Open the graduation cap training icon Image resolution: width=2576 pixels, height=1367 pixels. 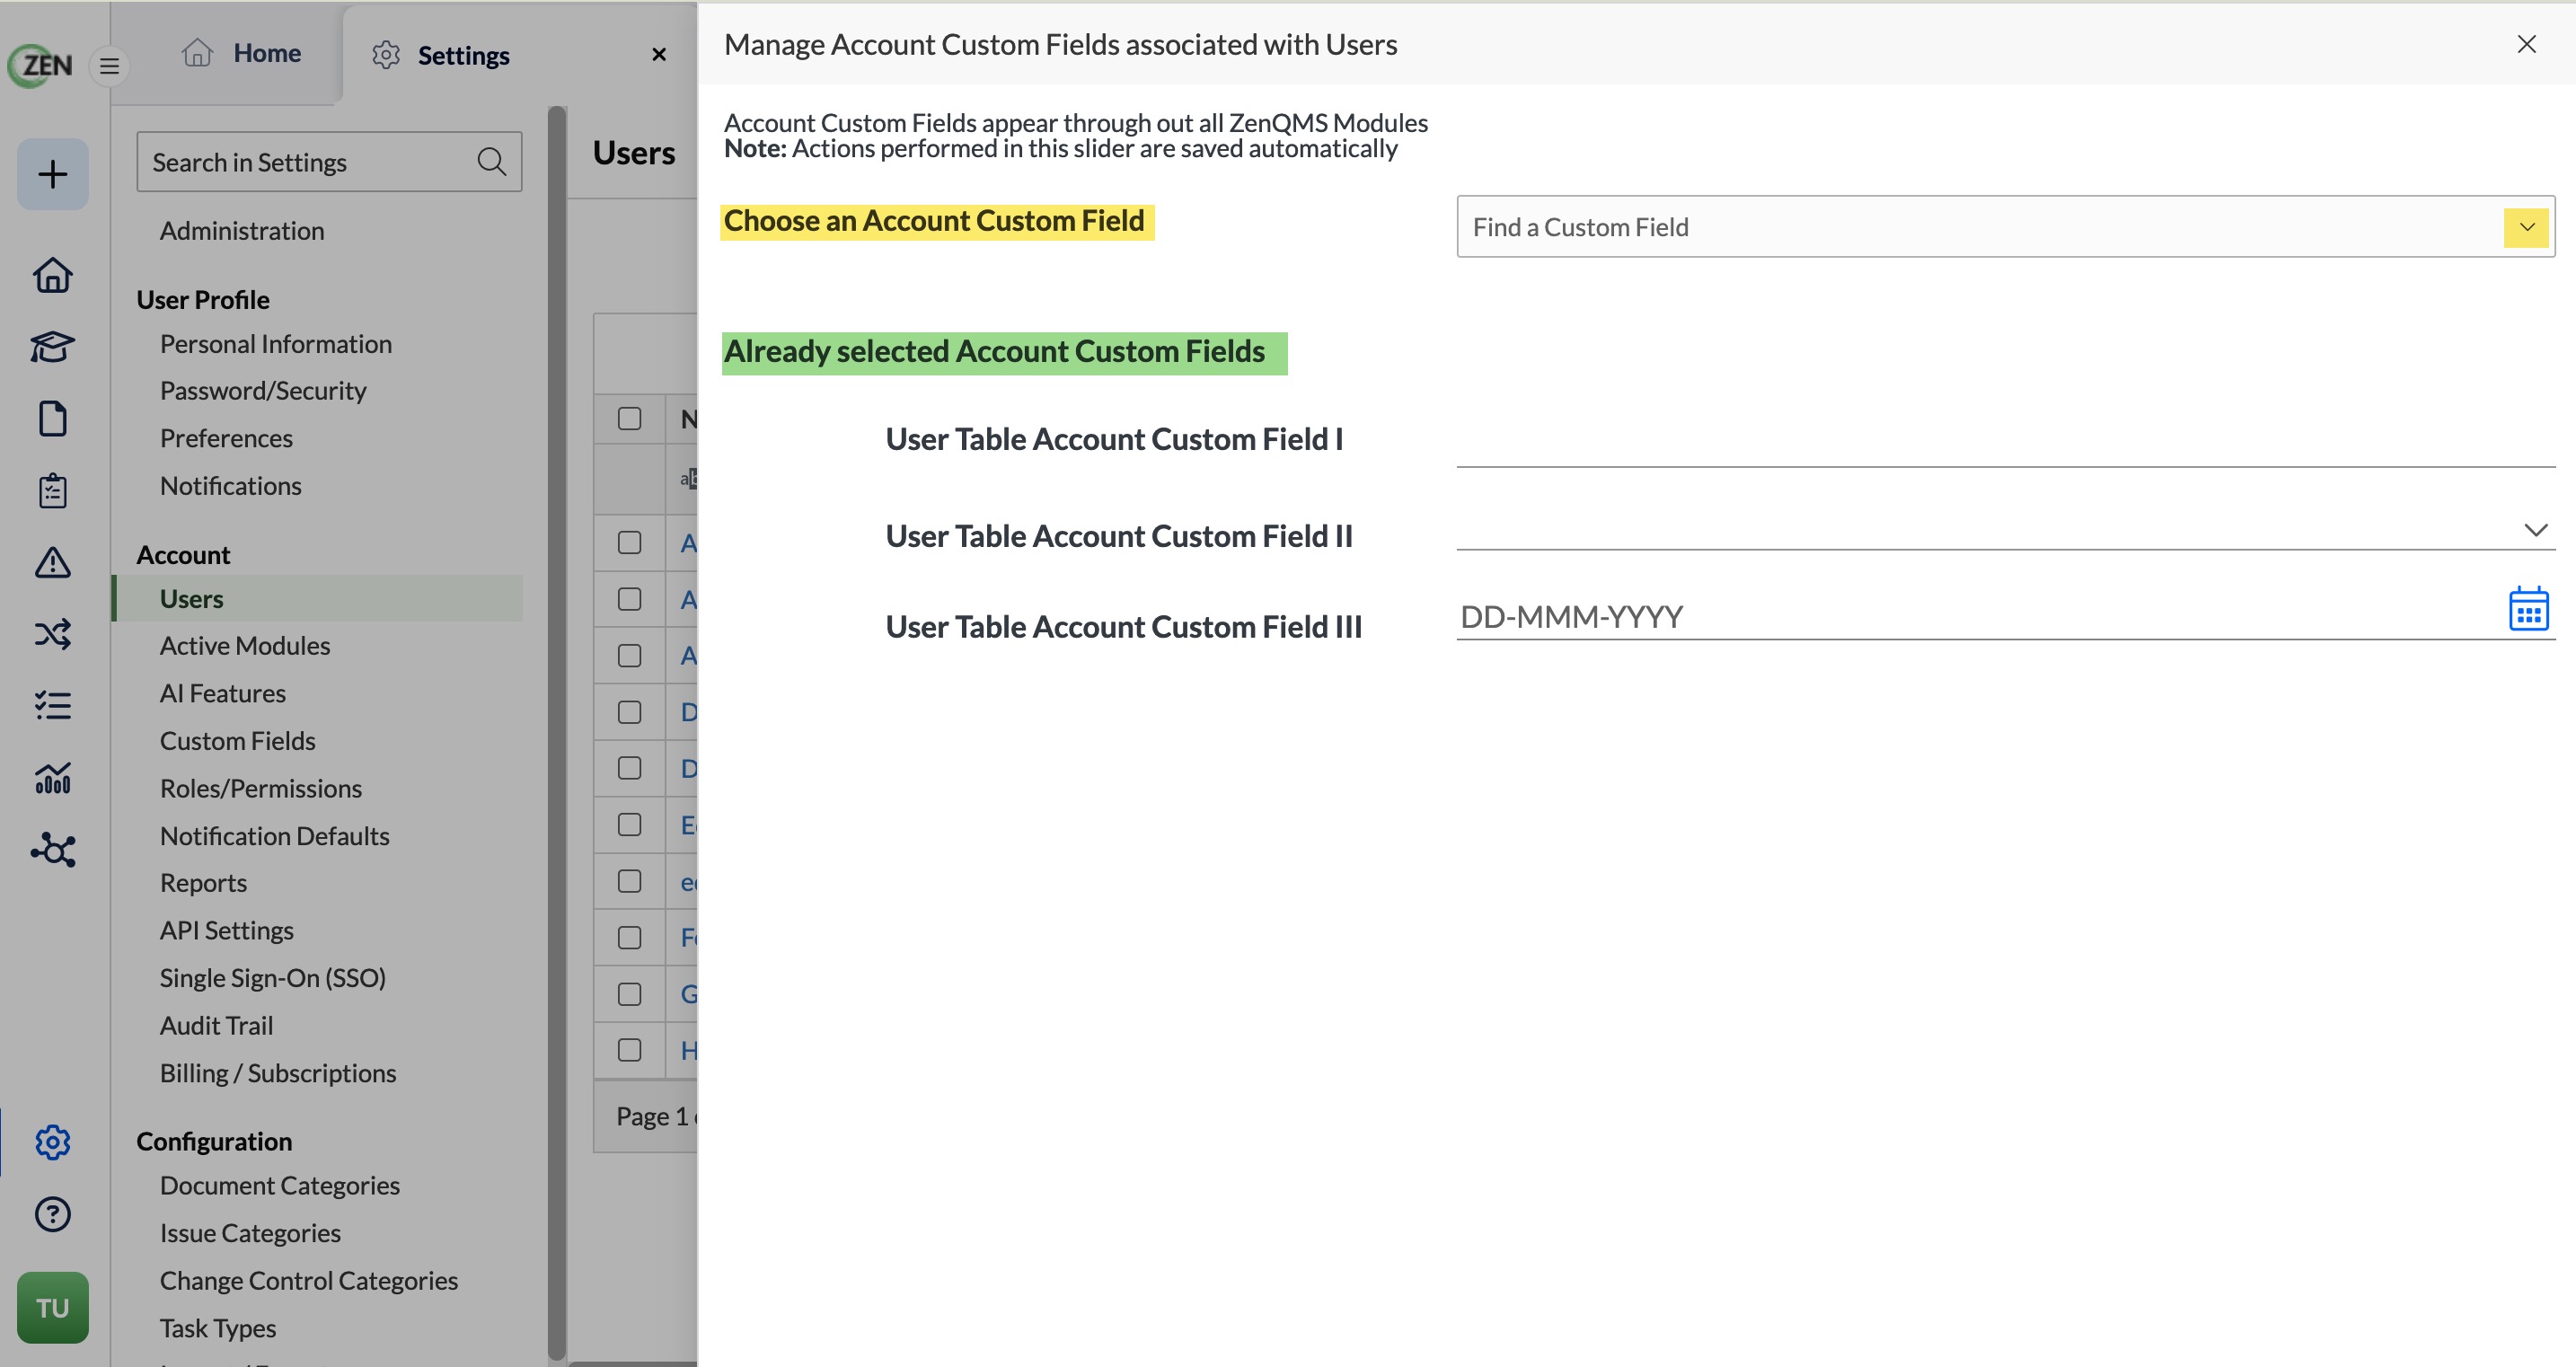click(52, 347)
